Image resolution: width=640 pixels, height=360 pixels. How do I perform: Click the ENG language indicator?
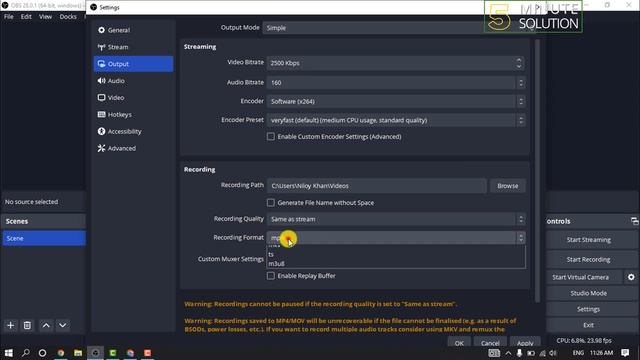tap(578, 353)
